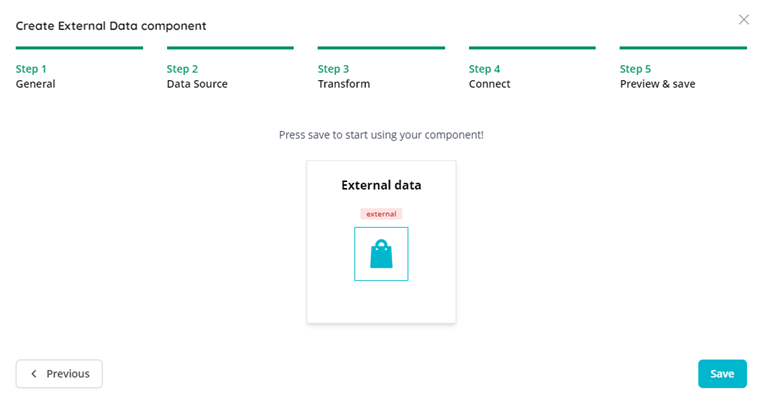Click the progress bar above Step 2
This screenshot has width=762, height=403.
(x=230, y=48)
